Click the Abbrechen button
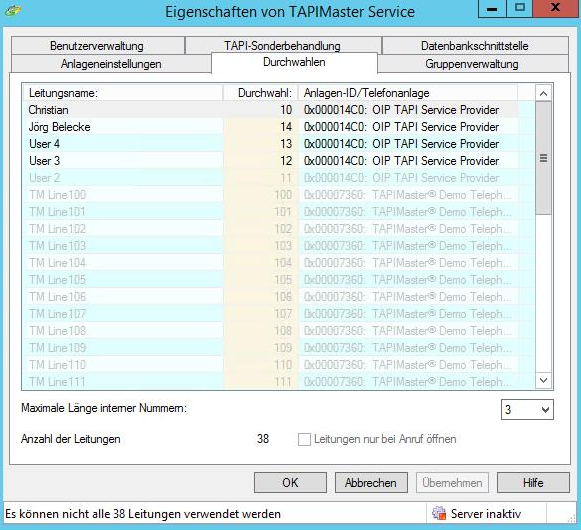 pos(371,483)
